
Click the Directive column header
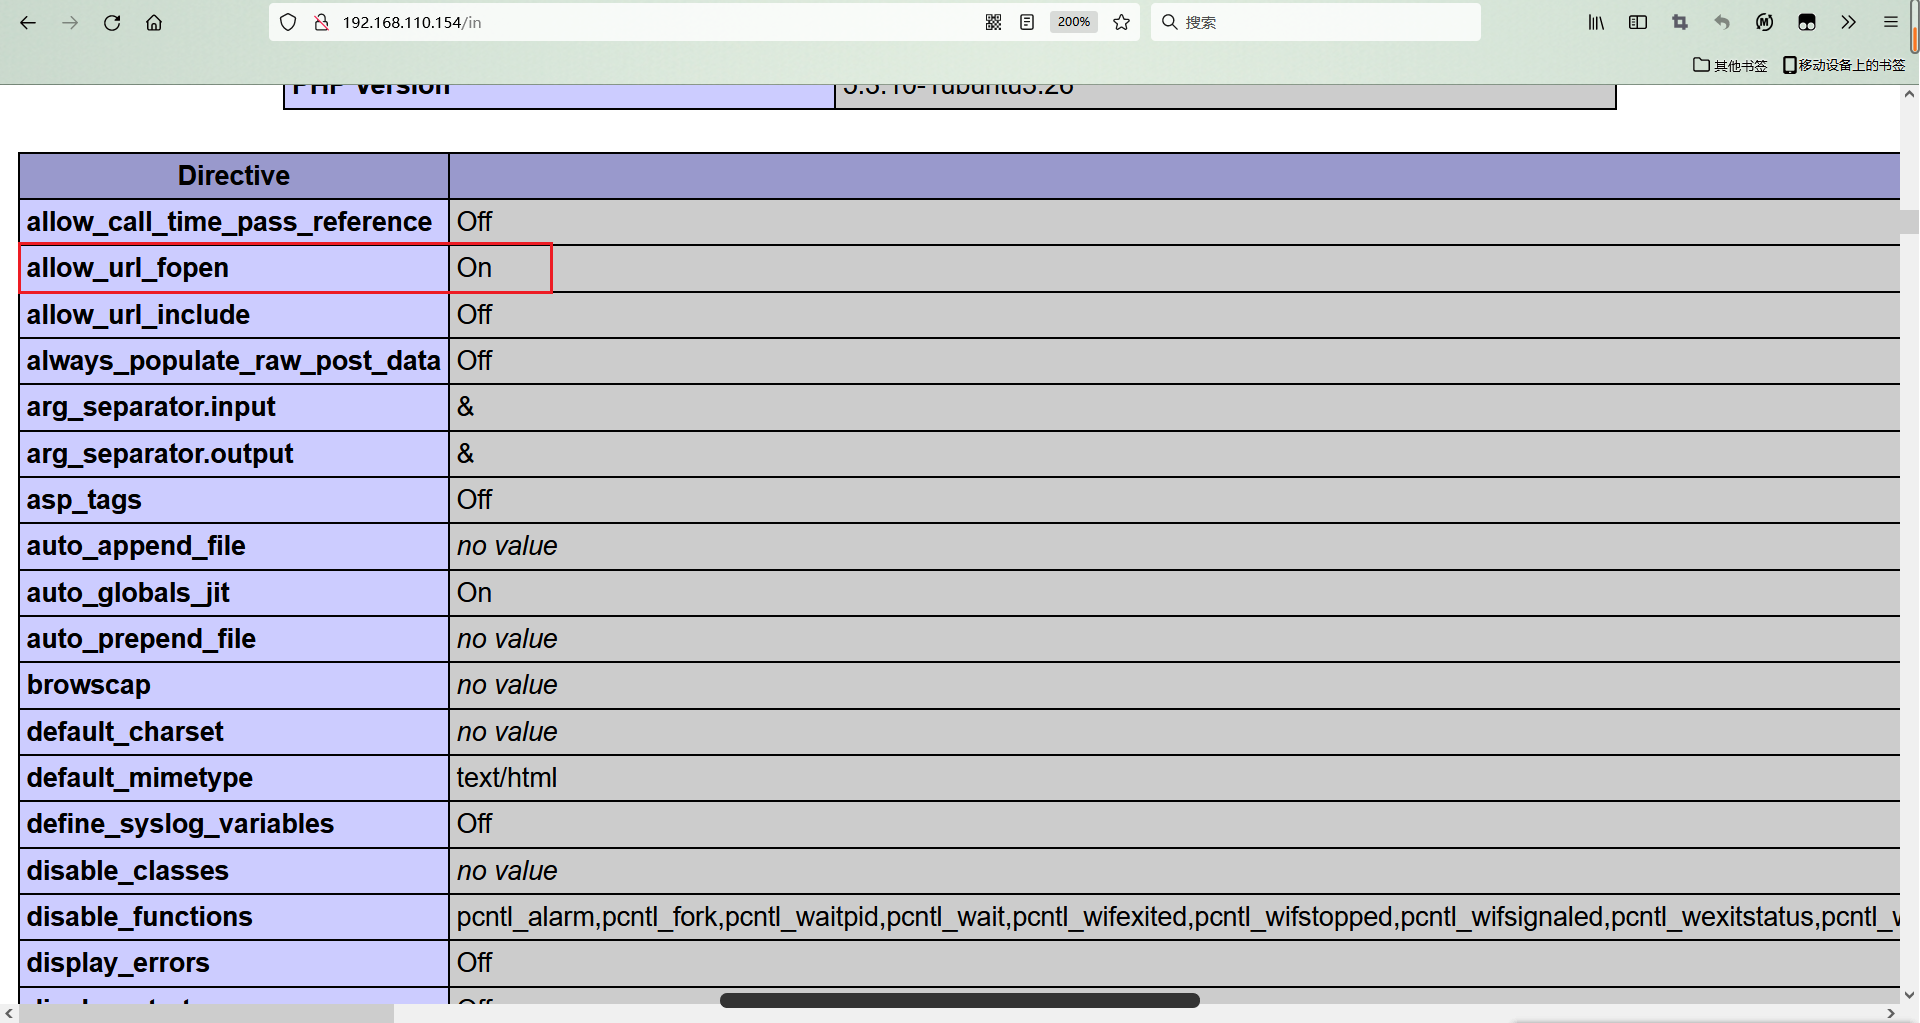pyautogui.click(x=234, y=176)
